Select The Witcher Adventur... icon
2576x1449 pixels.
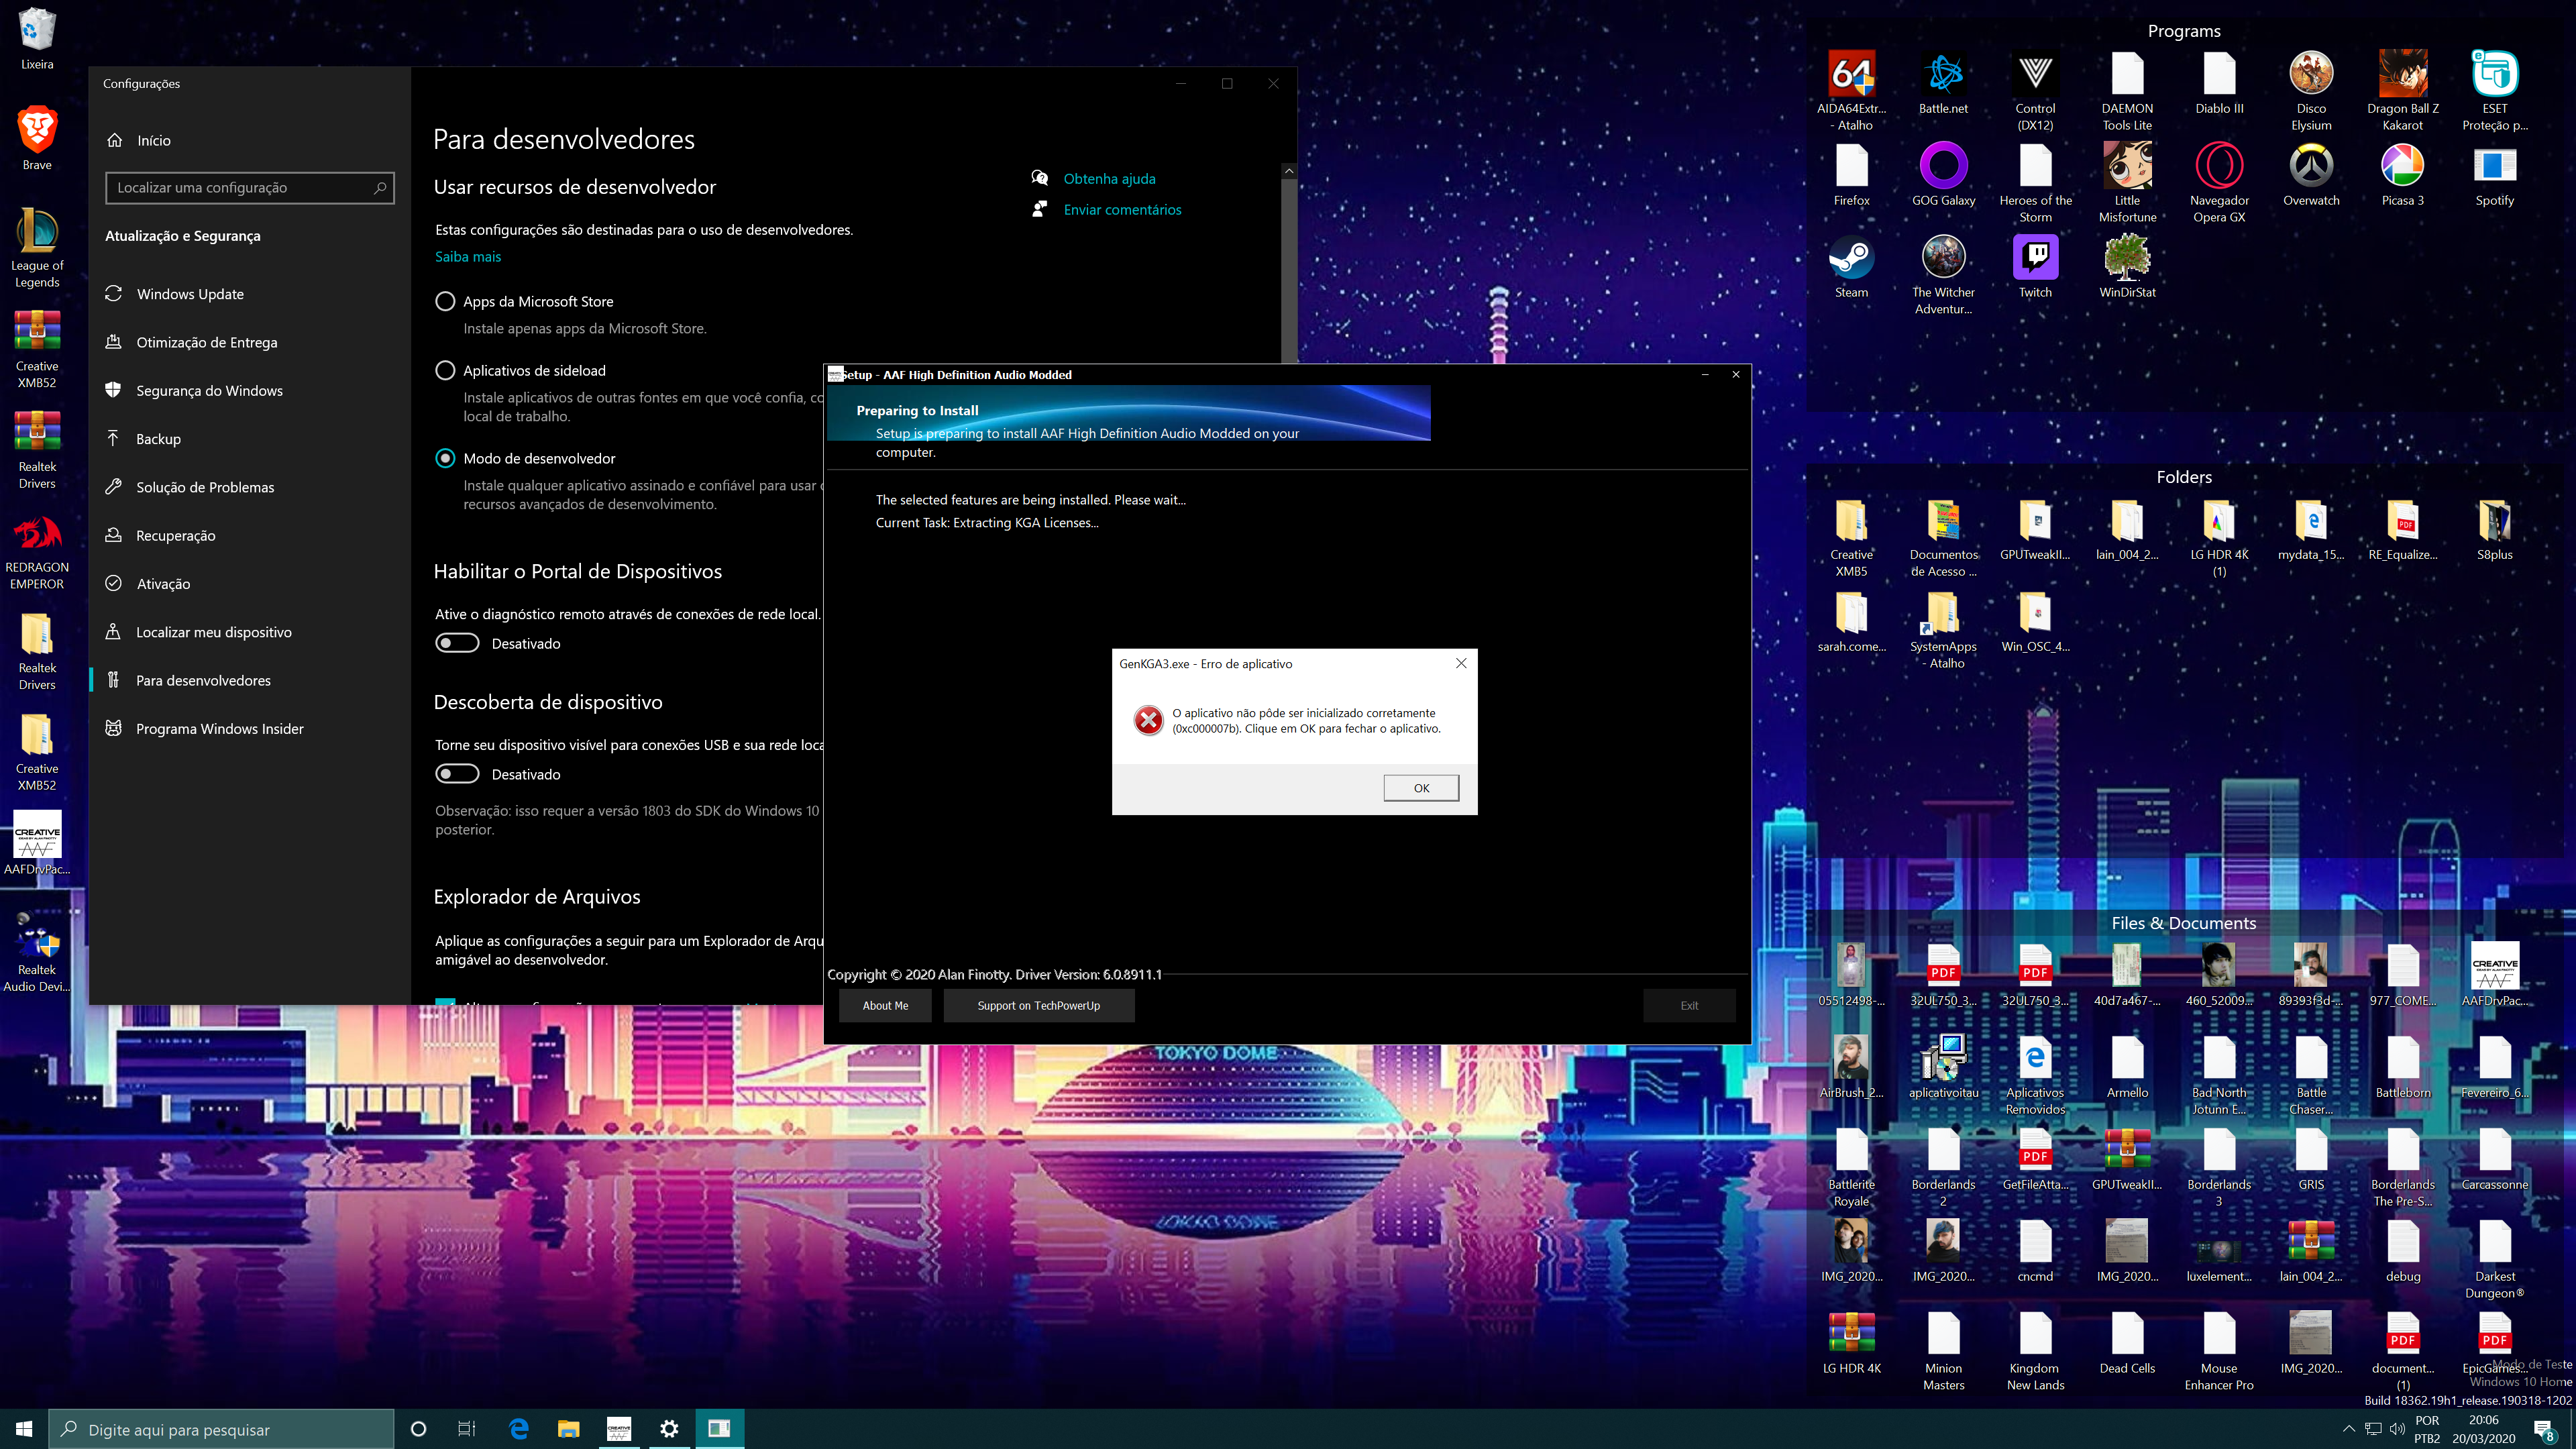[x=1943, y=274]
